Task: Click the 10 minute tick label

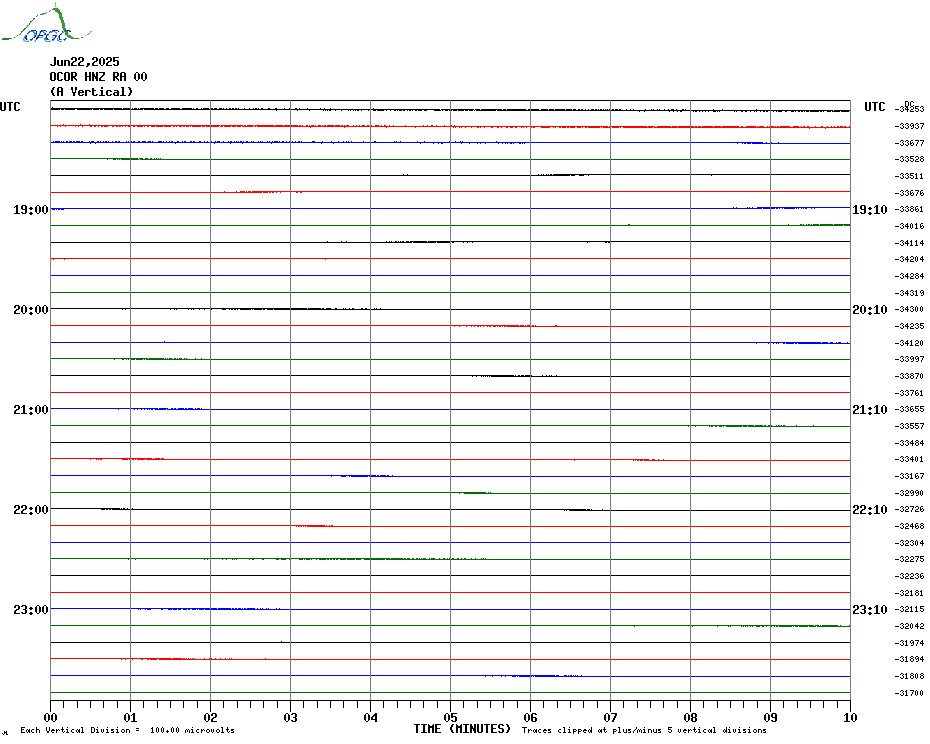Action: (x=850, y=717)
